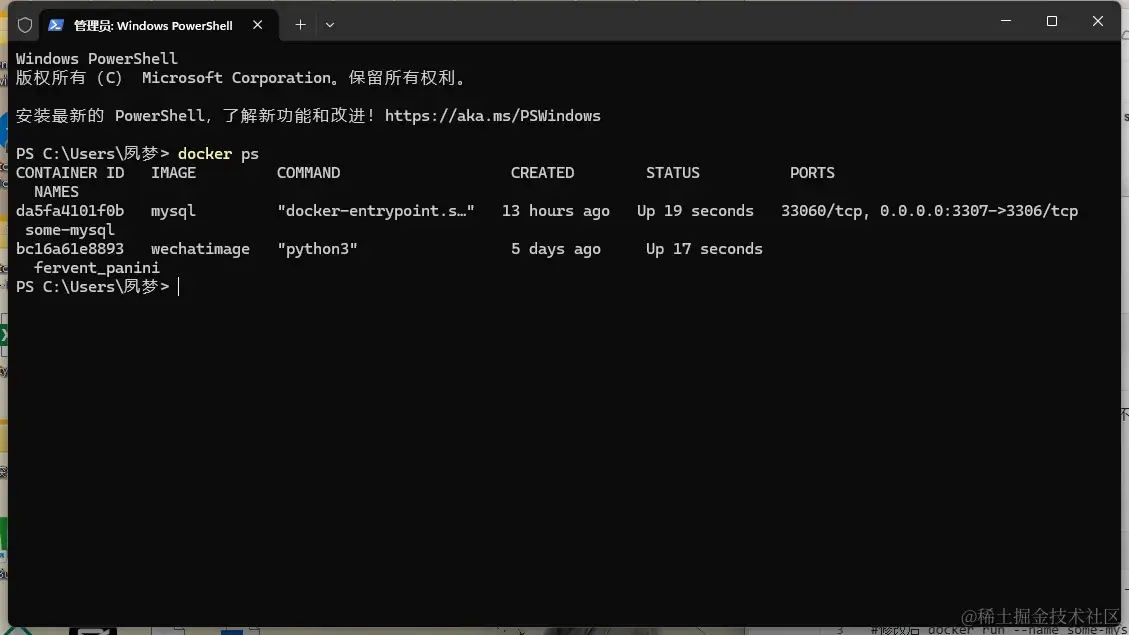Click '5 days ago' created value
This screenshot has height=635, width=1129.
[556, 249]
